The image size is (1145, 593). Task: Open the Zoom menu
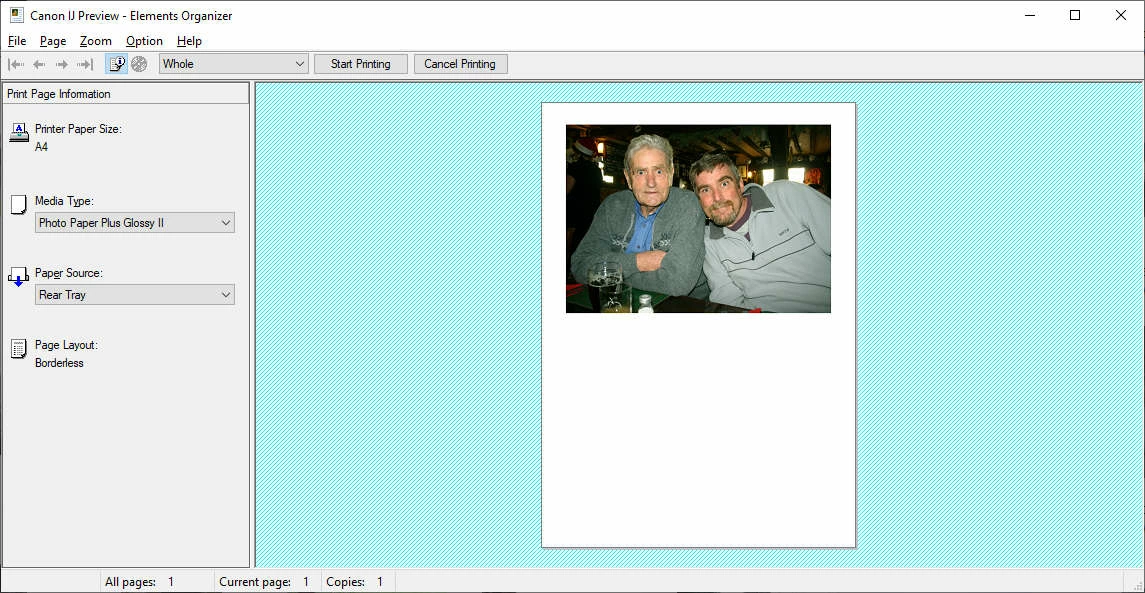click(96, 41)
